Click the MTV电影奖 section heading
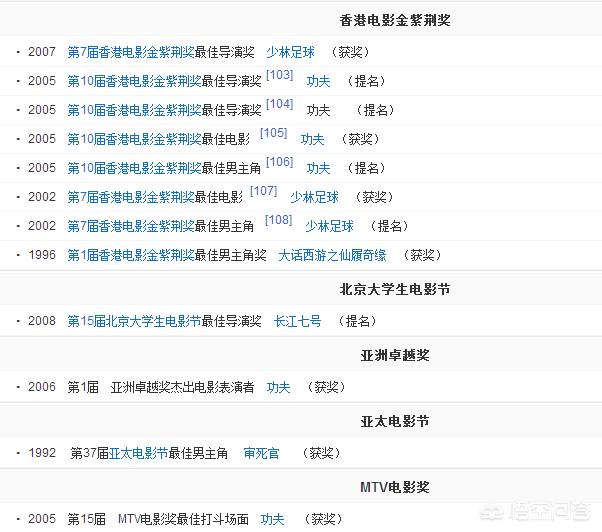The width and height of the screenshot is (602, 532). 395,487
